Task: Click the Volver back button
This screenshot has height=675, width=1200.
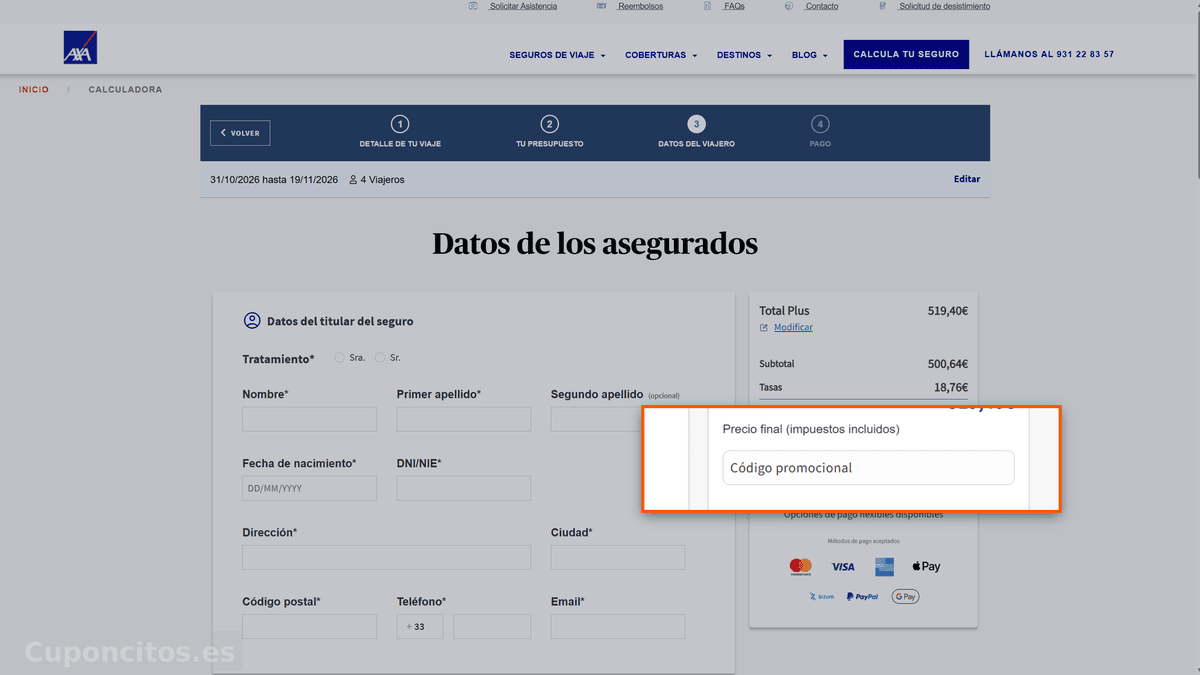Action: (x=240, y=133)
